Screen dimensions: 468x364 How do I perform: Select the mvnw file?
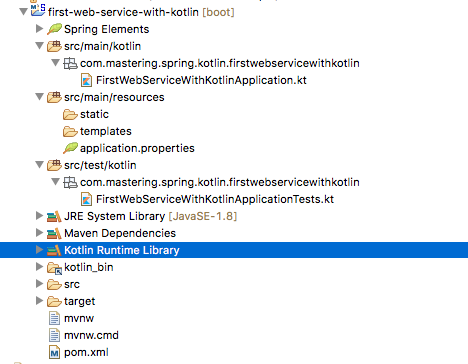pyautogui.click(x=71, y=318)
